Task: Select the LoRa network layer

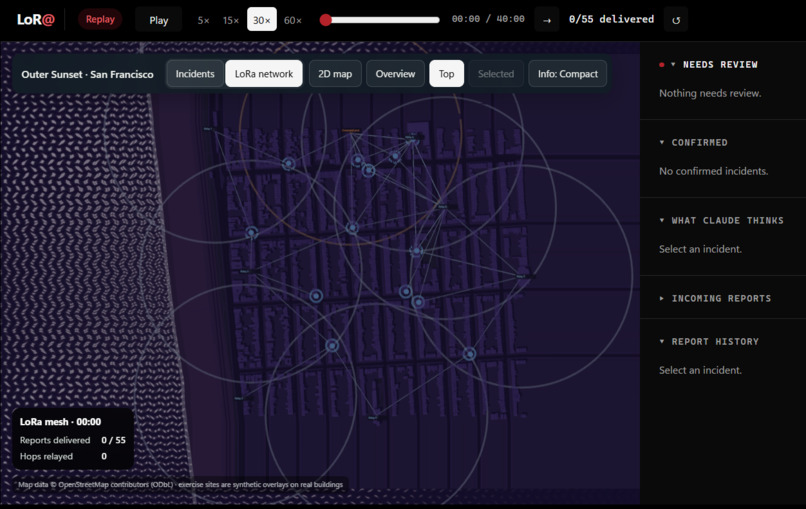Action: 264,74
